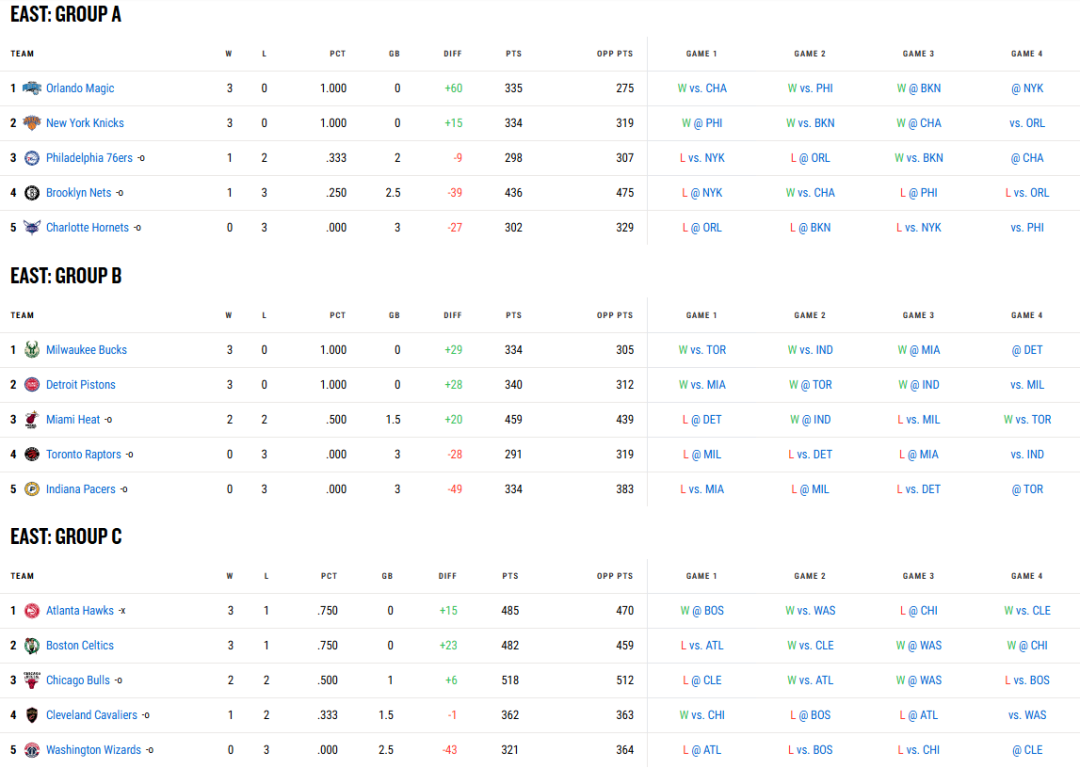The image size is (1080, 768).
Task: Click the Brooklyn Nets logo
Action: click(x=32, y=193)
